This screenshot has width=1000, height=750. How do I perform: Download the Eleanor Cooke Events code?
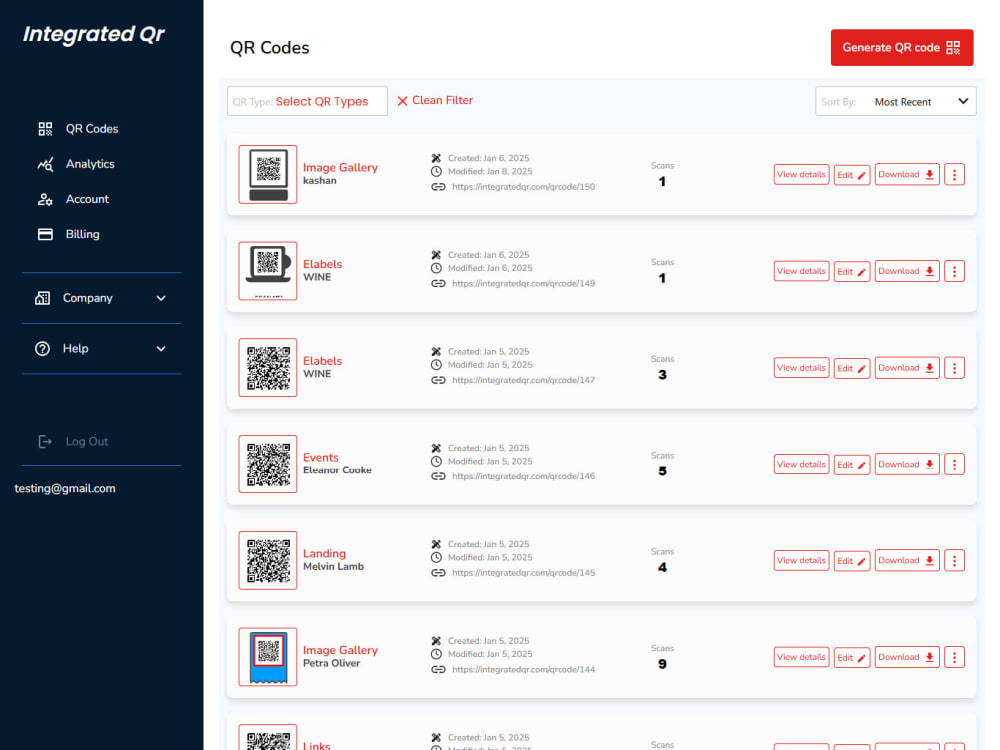pyautogui.click(x=906, y=464)
